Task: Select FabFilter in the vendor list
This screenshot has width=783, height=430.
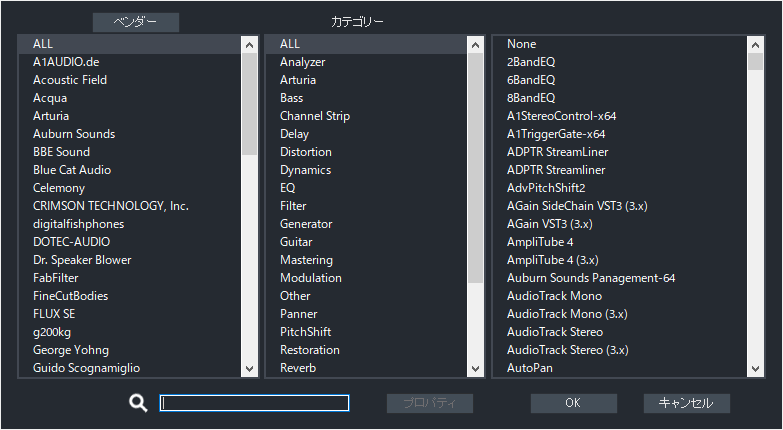Action: pyautogui.click(x=56, y=278)
